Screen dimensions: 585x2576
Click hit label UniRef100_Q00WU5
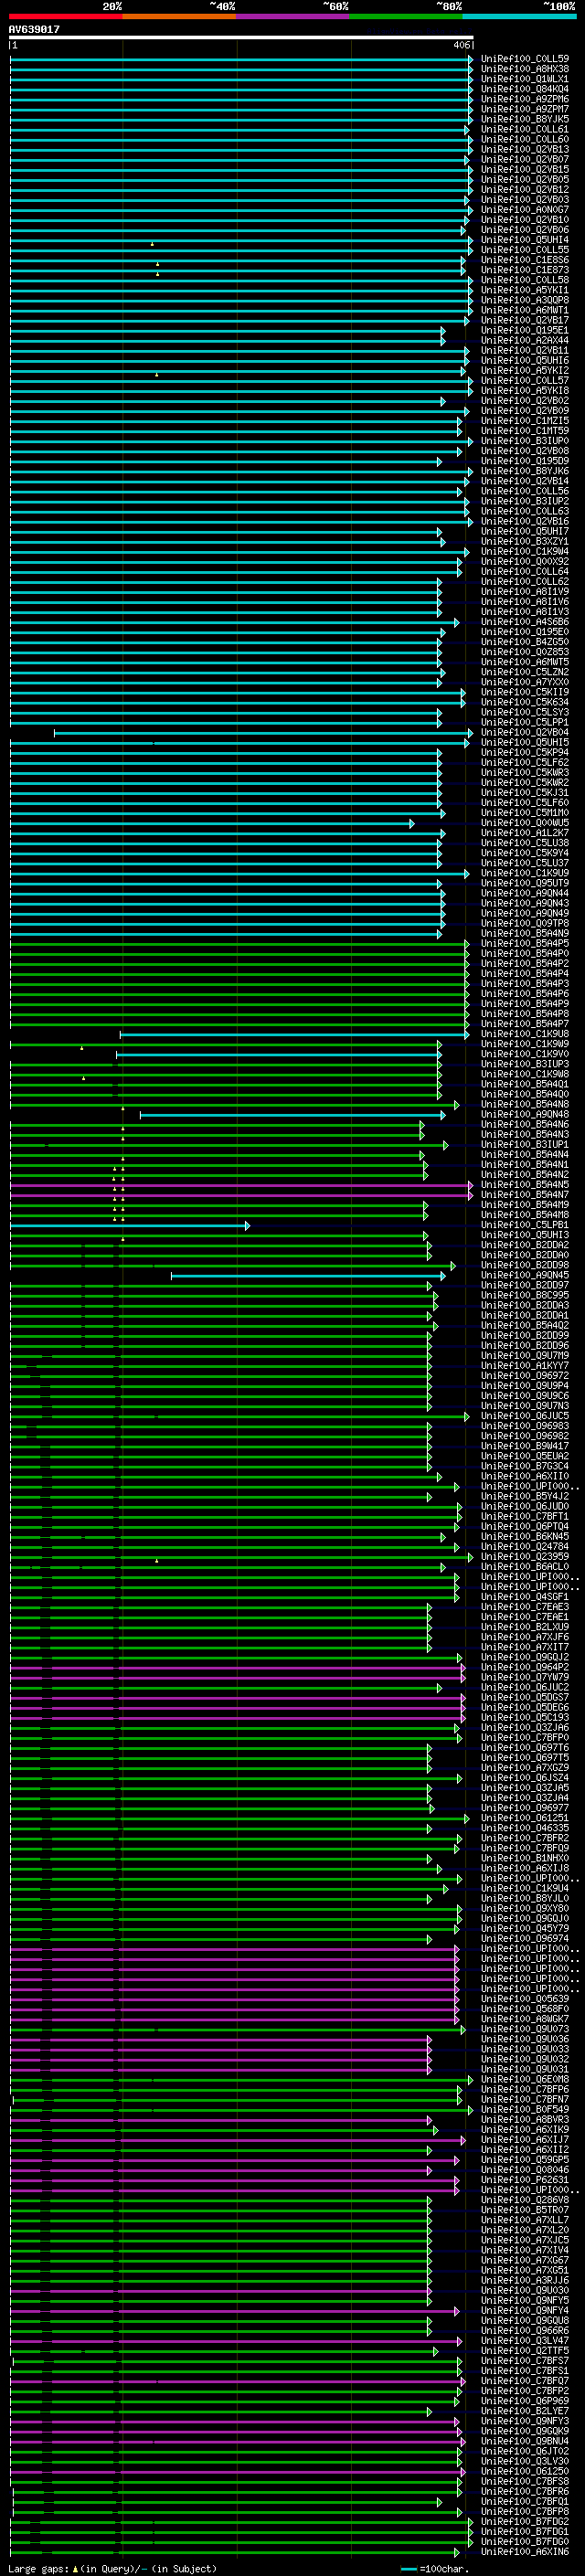click(x=525, y=823)
